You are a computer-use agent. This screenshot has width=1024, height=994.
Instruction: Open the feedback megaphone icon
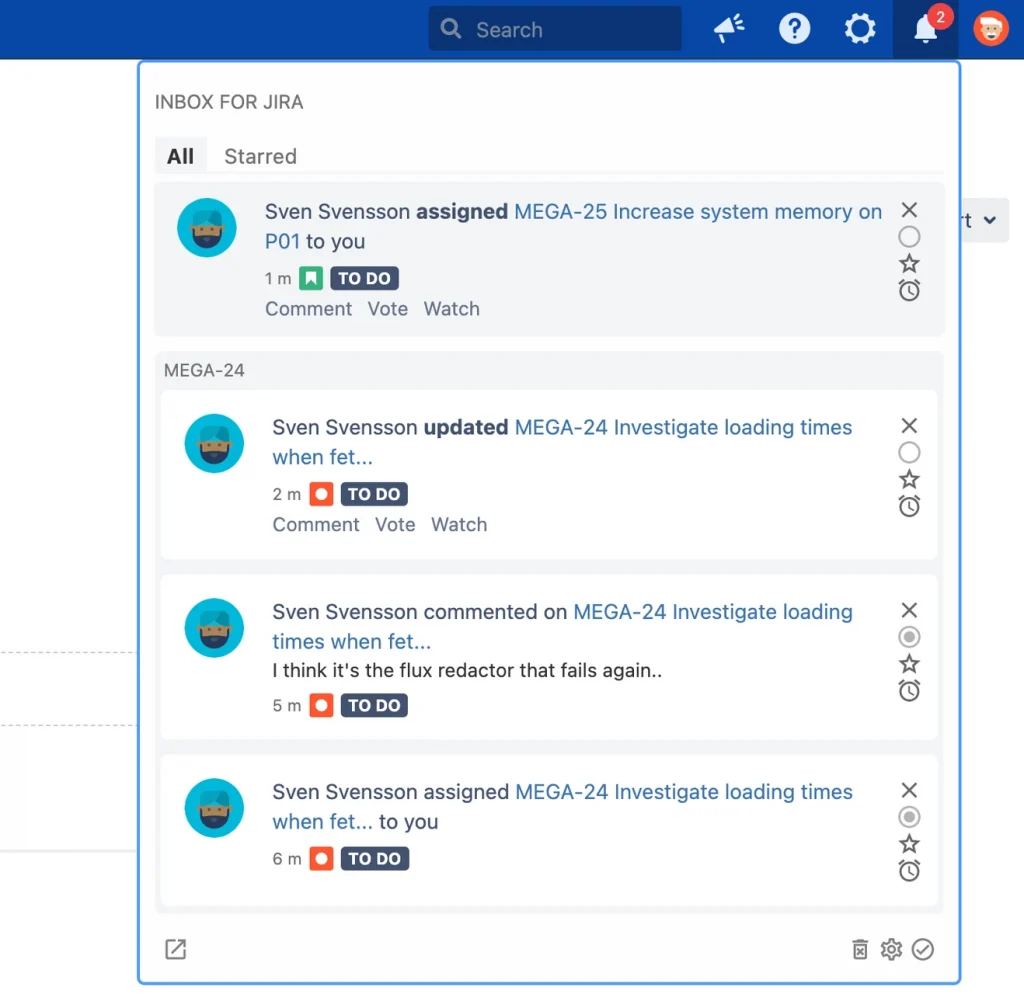[x=729, y=29]
